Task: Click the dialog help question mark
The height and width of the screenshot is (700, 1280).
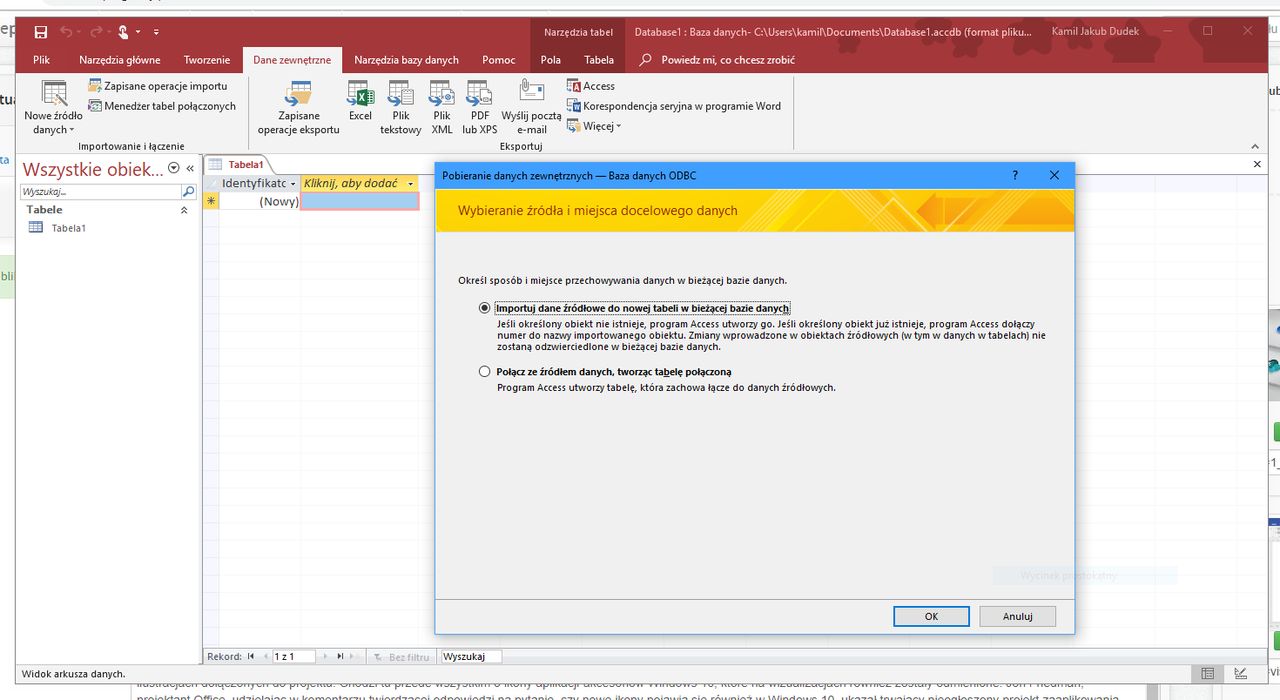Action: point(1015,175)
